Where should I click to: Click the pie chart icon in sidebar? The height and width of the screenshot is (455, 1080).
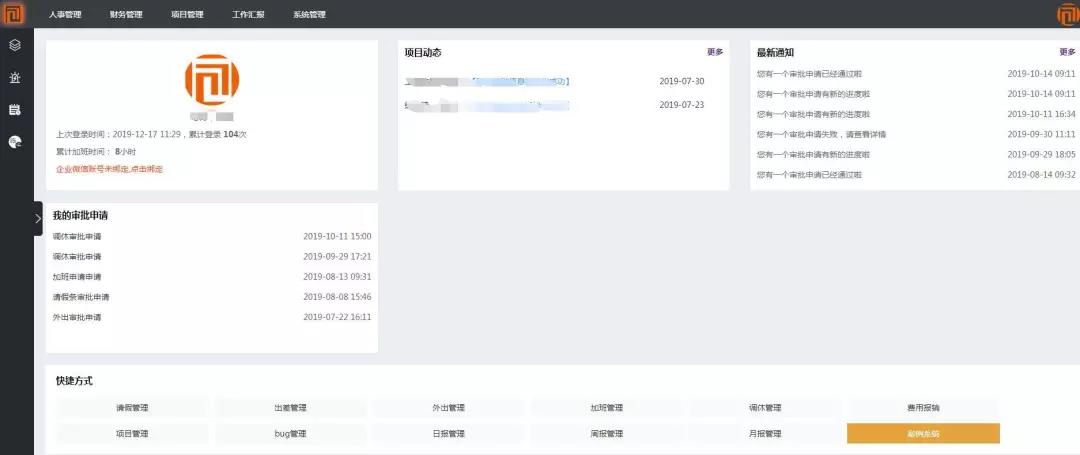[x=15, y=142]
